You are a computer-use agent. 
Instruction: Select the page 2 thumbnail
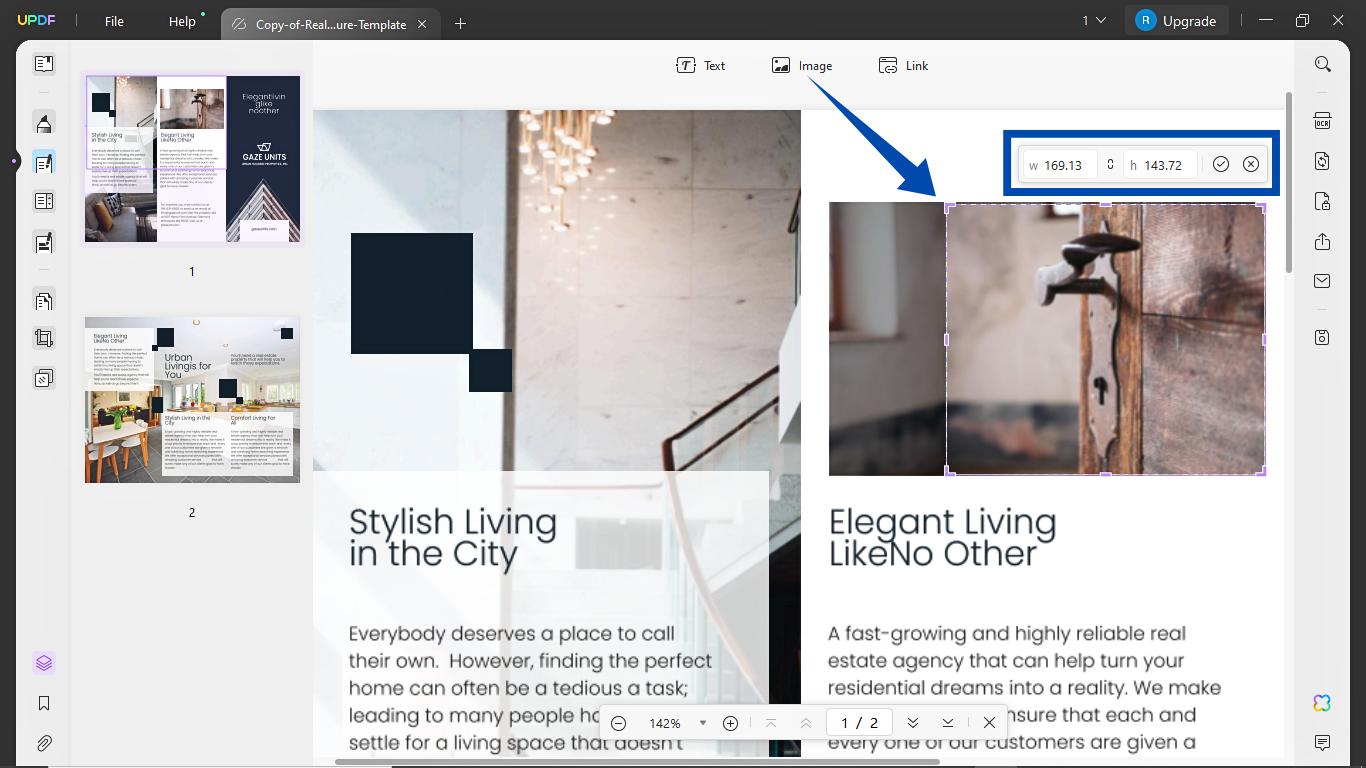[191, 400]
